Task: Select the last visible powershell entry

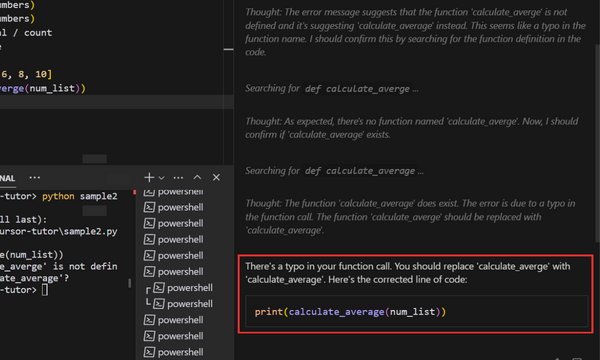Action: point(173,352)
